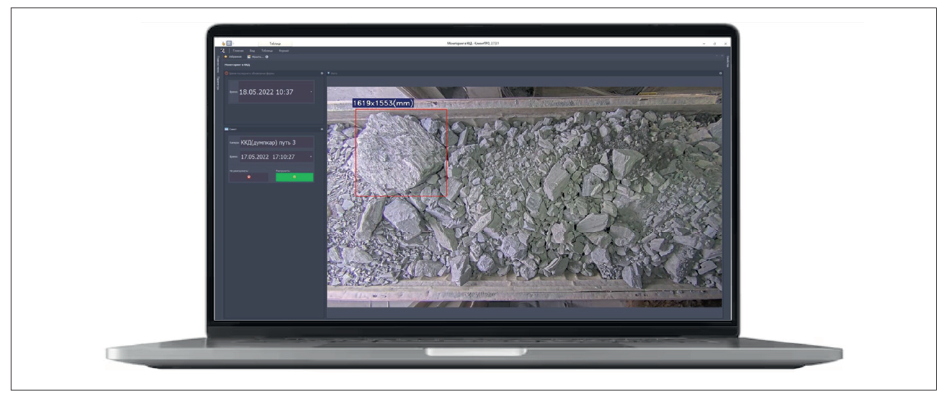This screenshot has height=398, width=948.
Task: Click the 'ККД(думпкар) путь 3' field
Action: pyautogui.click(x=276, y=143)
